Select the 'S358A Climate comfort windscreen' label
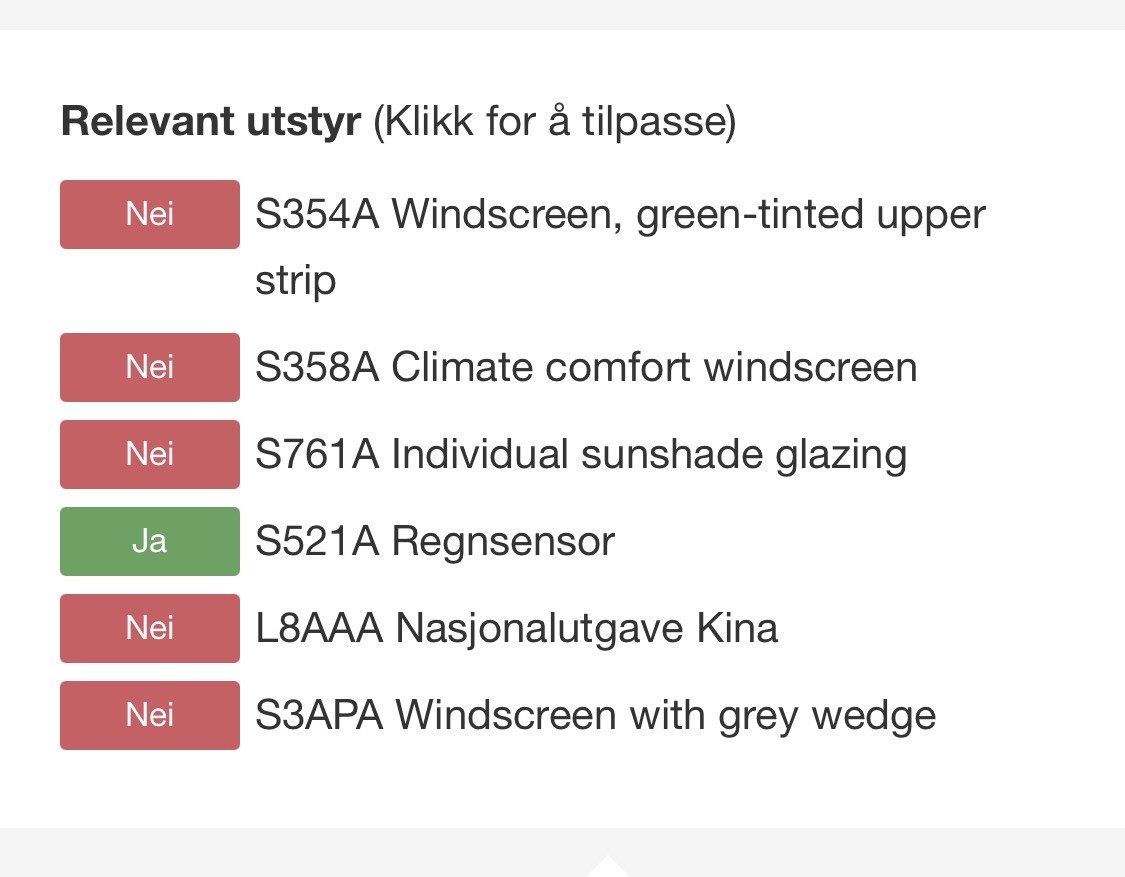1125x877 pixels. (586, 368)
